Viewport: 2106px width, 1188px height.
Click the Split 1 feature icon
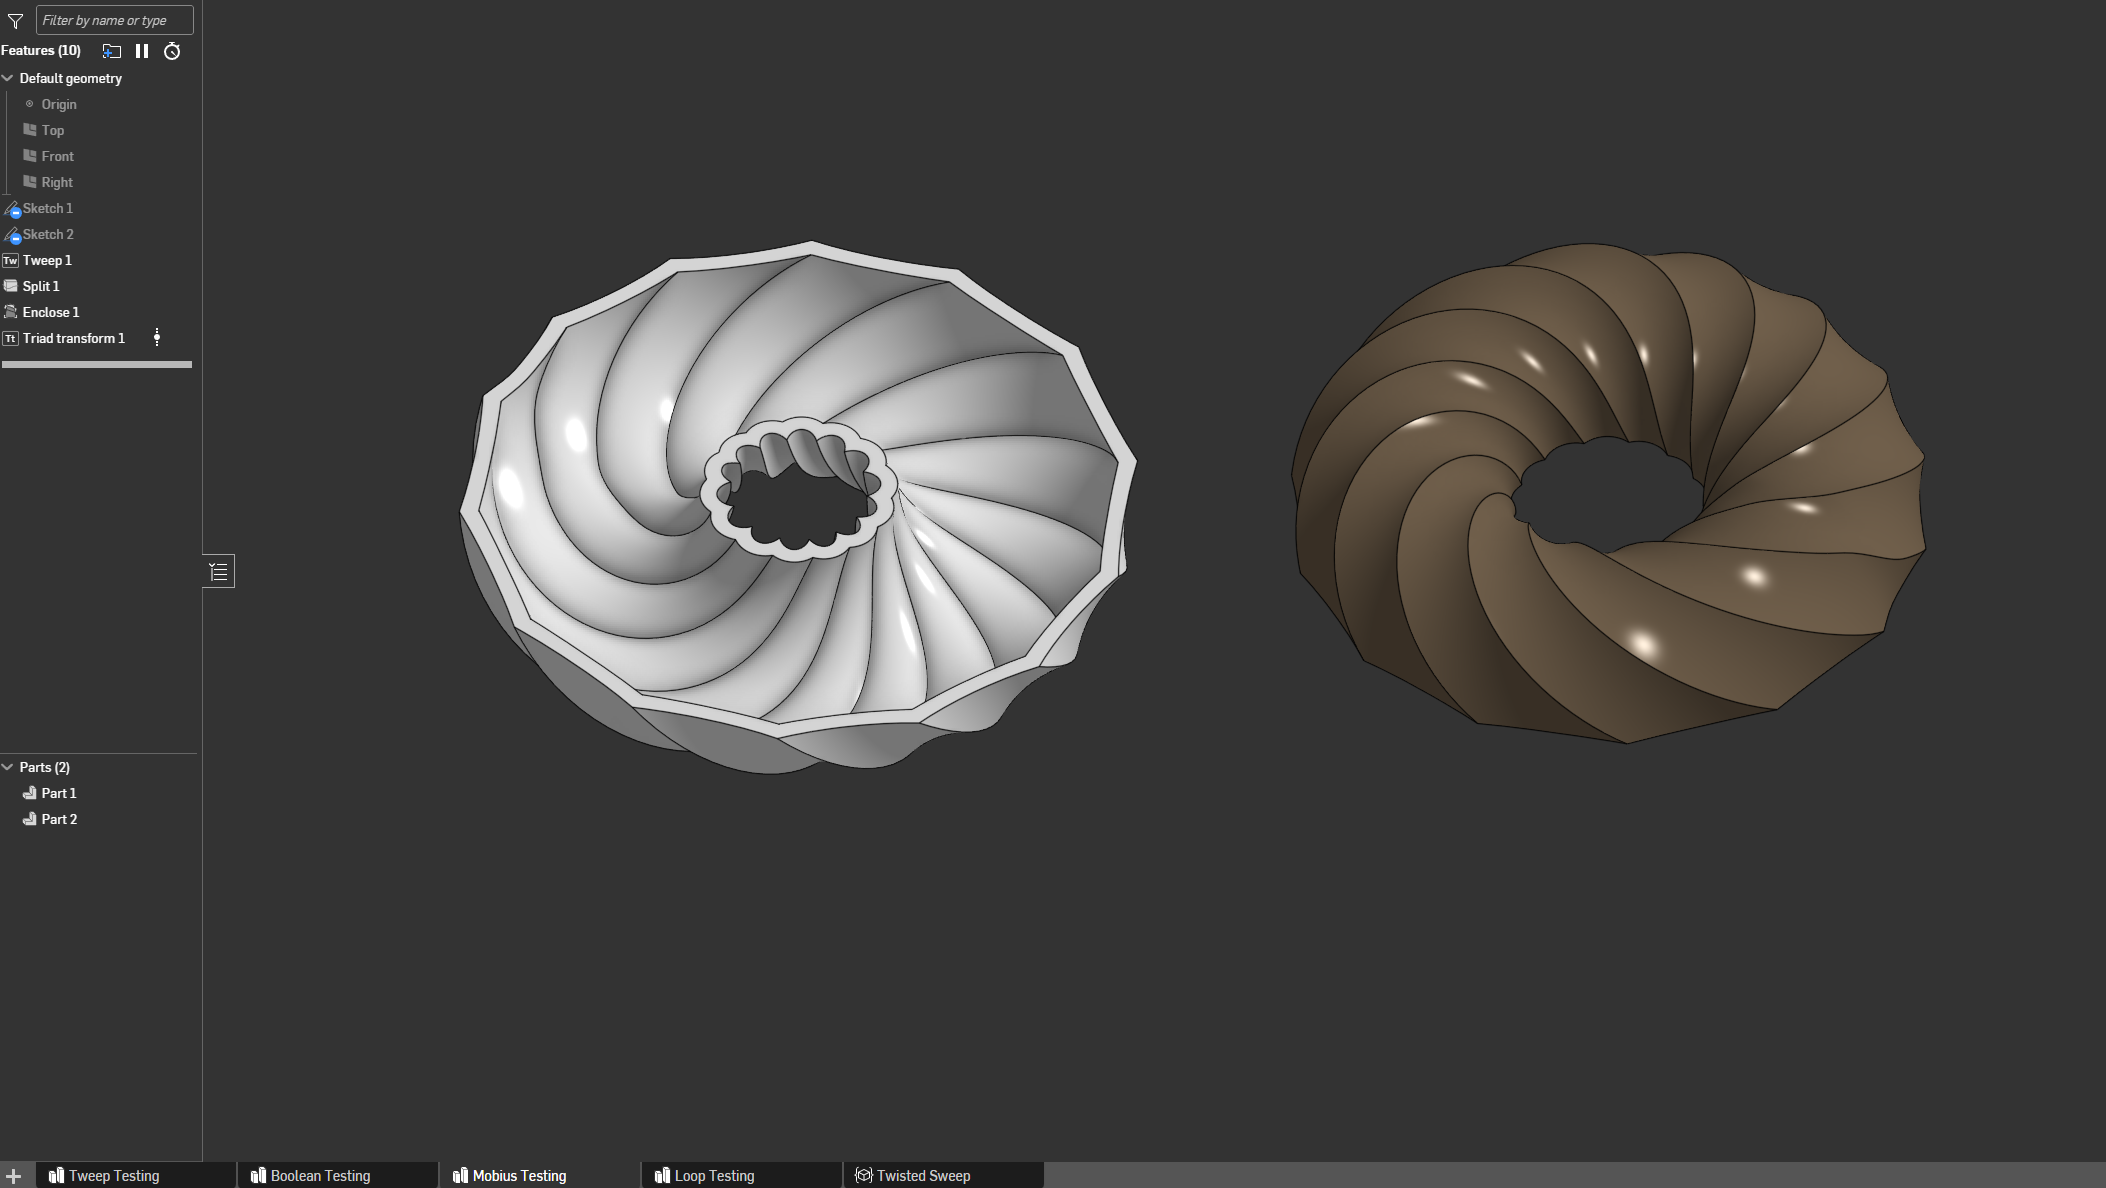[11, 286]
